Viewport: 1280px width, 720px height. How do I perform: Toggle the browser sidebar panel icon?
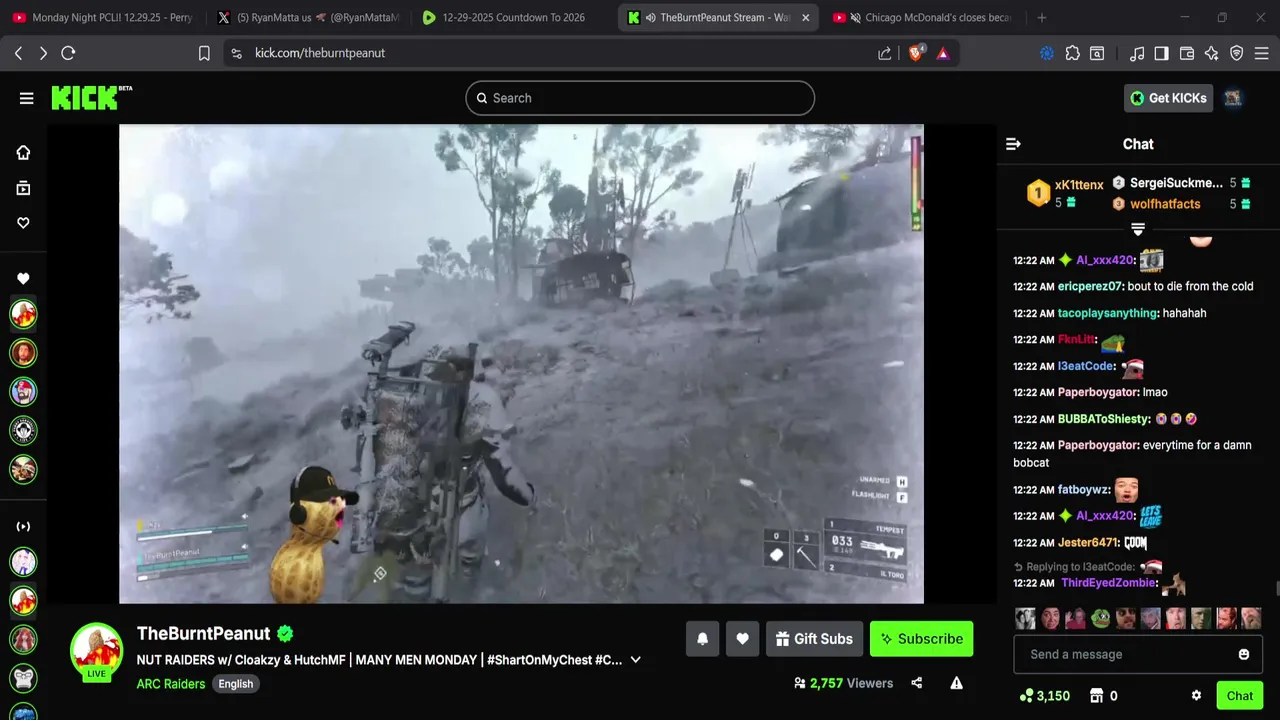pos(1161,53)
